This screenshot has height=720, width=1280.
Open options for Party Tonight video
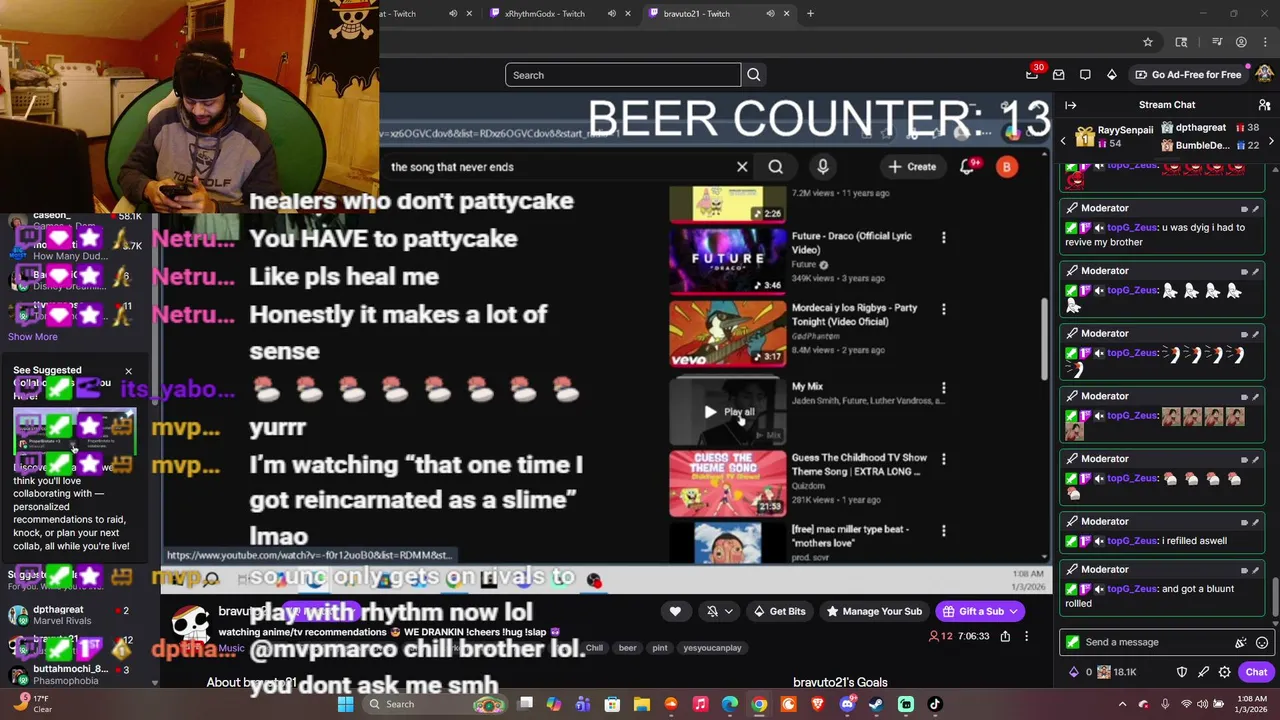943,309
